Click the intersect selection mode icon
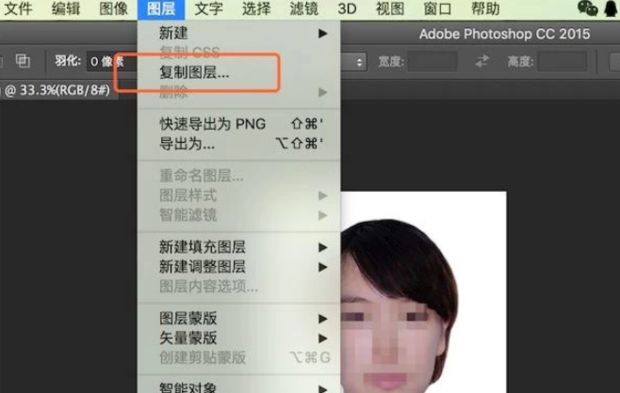620x393 pixels. (x=23, y=61)
